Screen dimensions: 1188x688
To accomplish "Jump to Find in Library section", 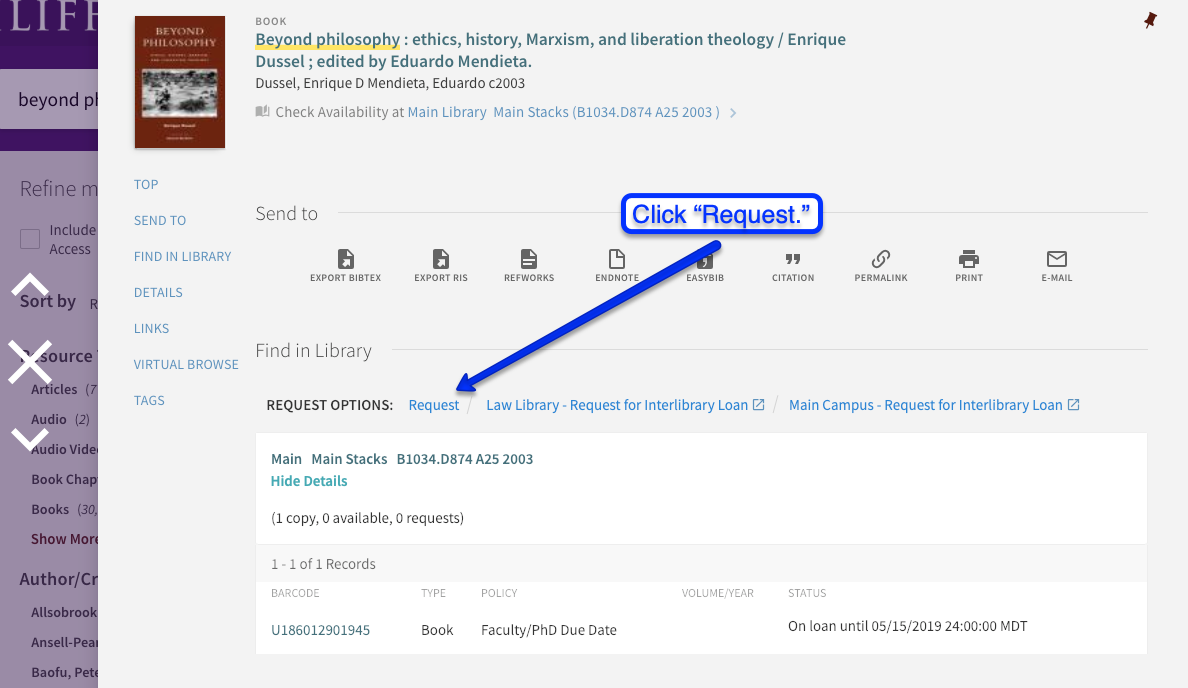I will point(182,256).
